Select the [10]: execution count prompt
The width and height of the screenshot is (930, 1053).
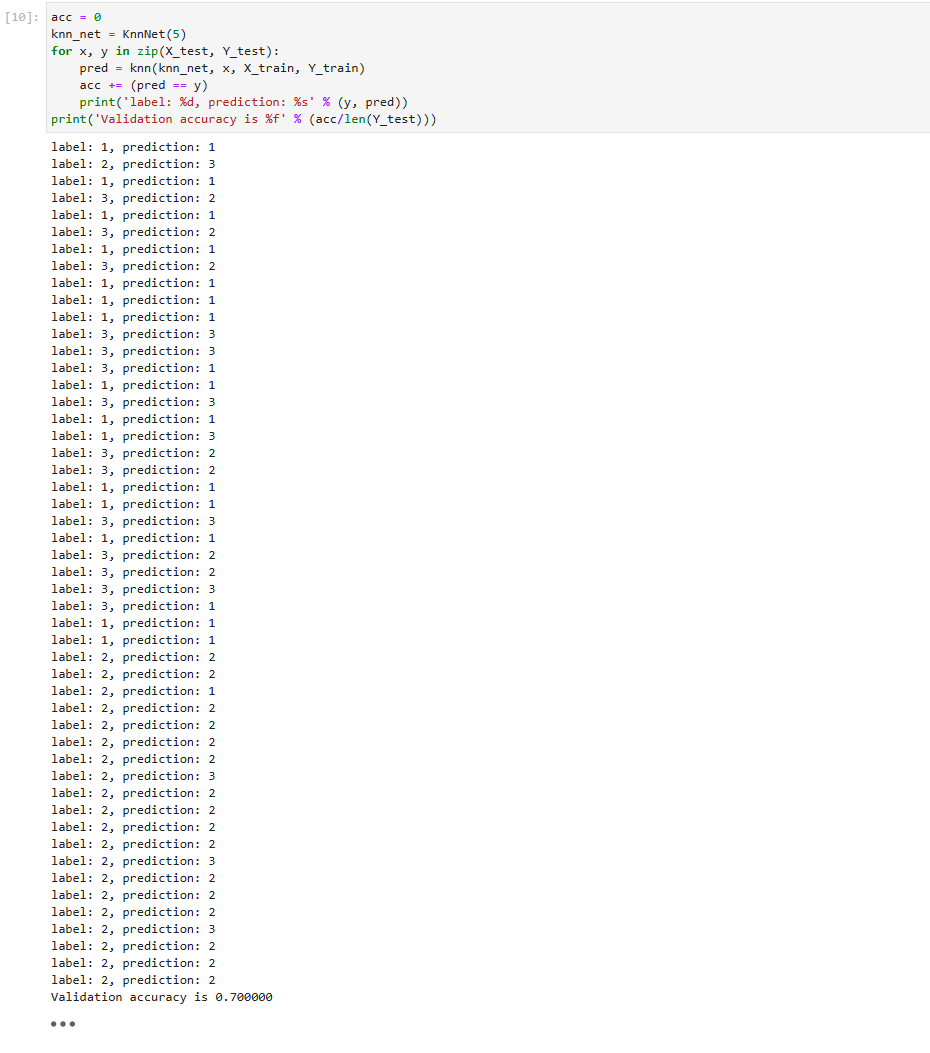21,17
